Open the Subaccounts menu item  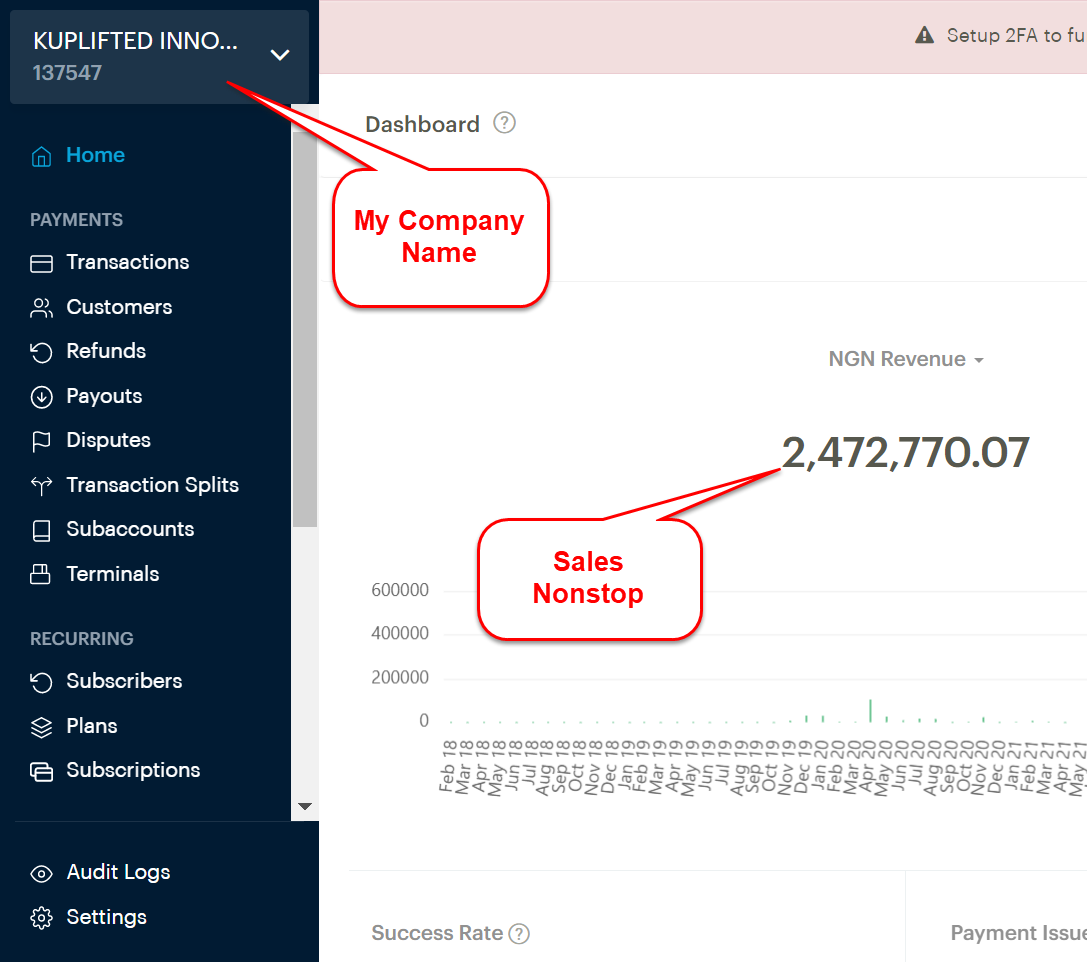click(130, 530)
